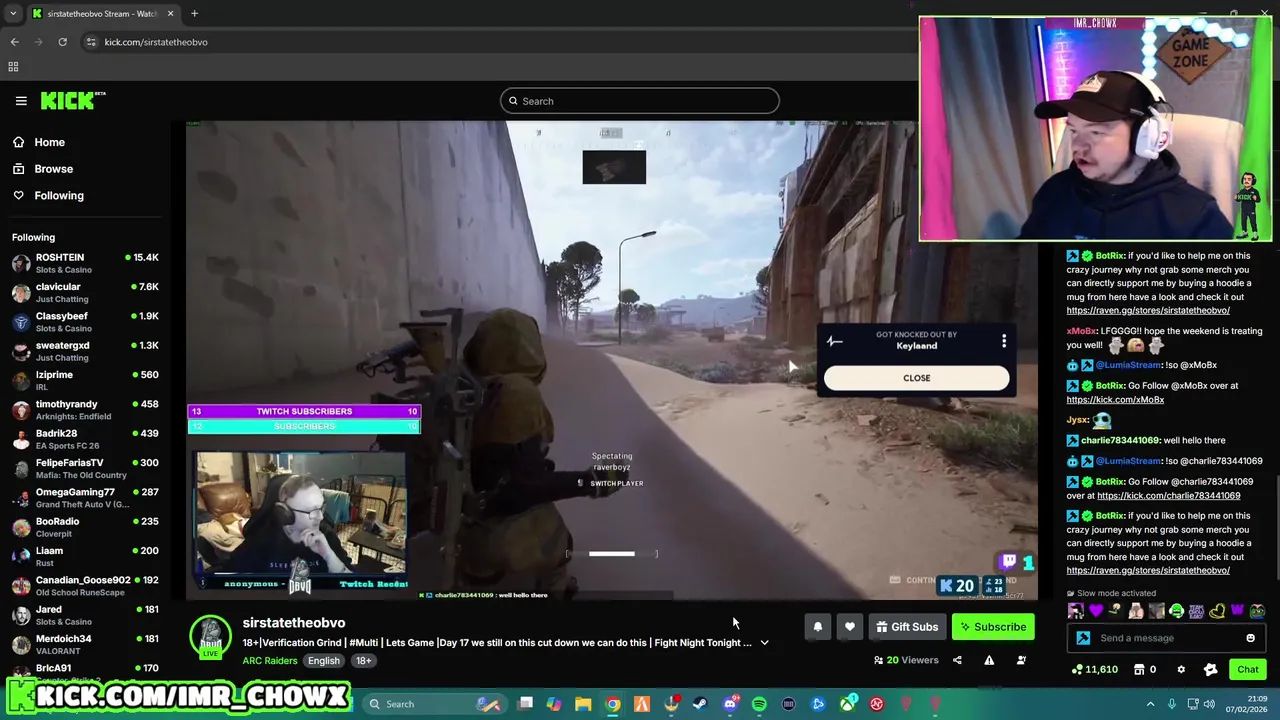Click the Kick logo
This screenshot has height=720, width=1280.
click(x=73, y=100)
